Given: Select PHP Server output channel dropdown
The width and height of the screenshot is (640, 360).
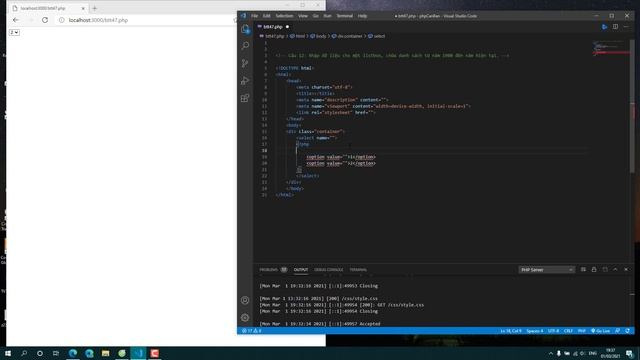Looking at the screenshot, I should tap(547, 270).
